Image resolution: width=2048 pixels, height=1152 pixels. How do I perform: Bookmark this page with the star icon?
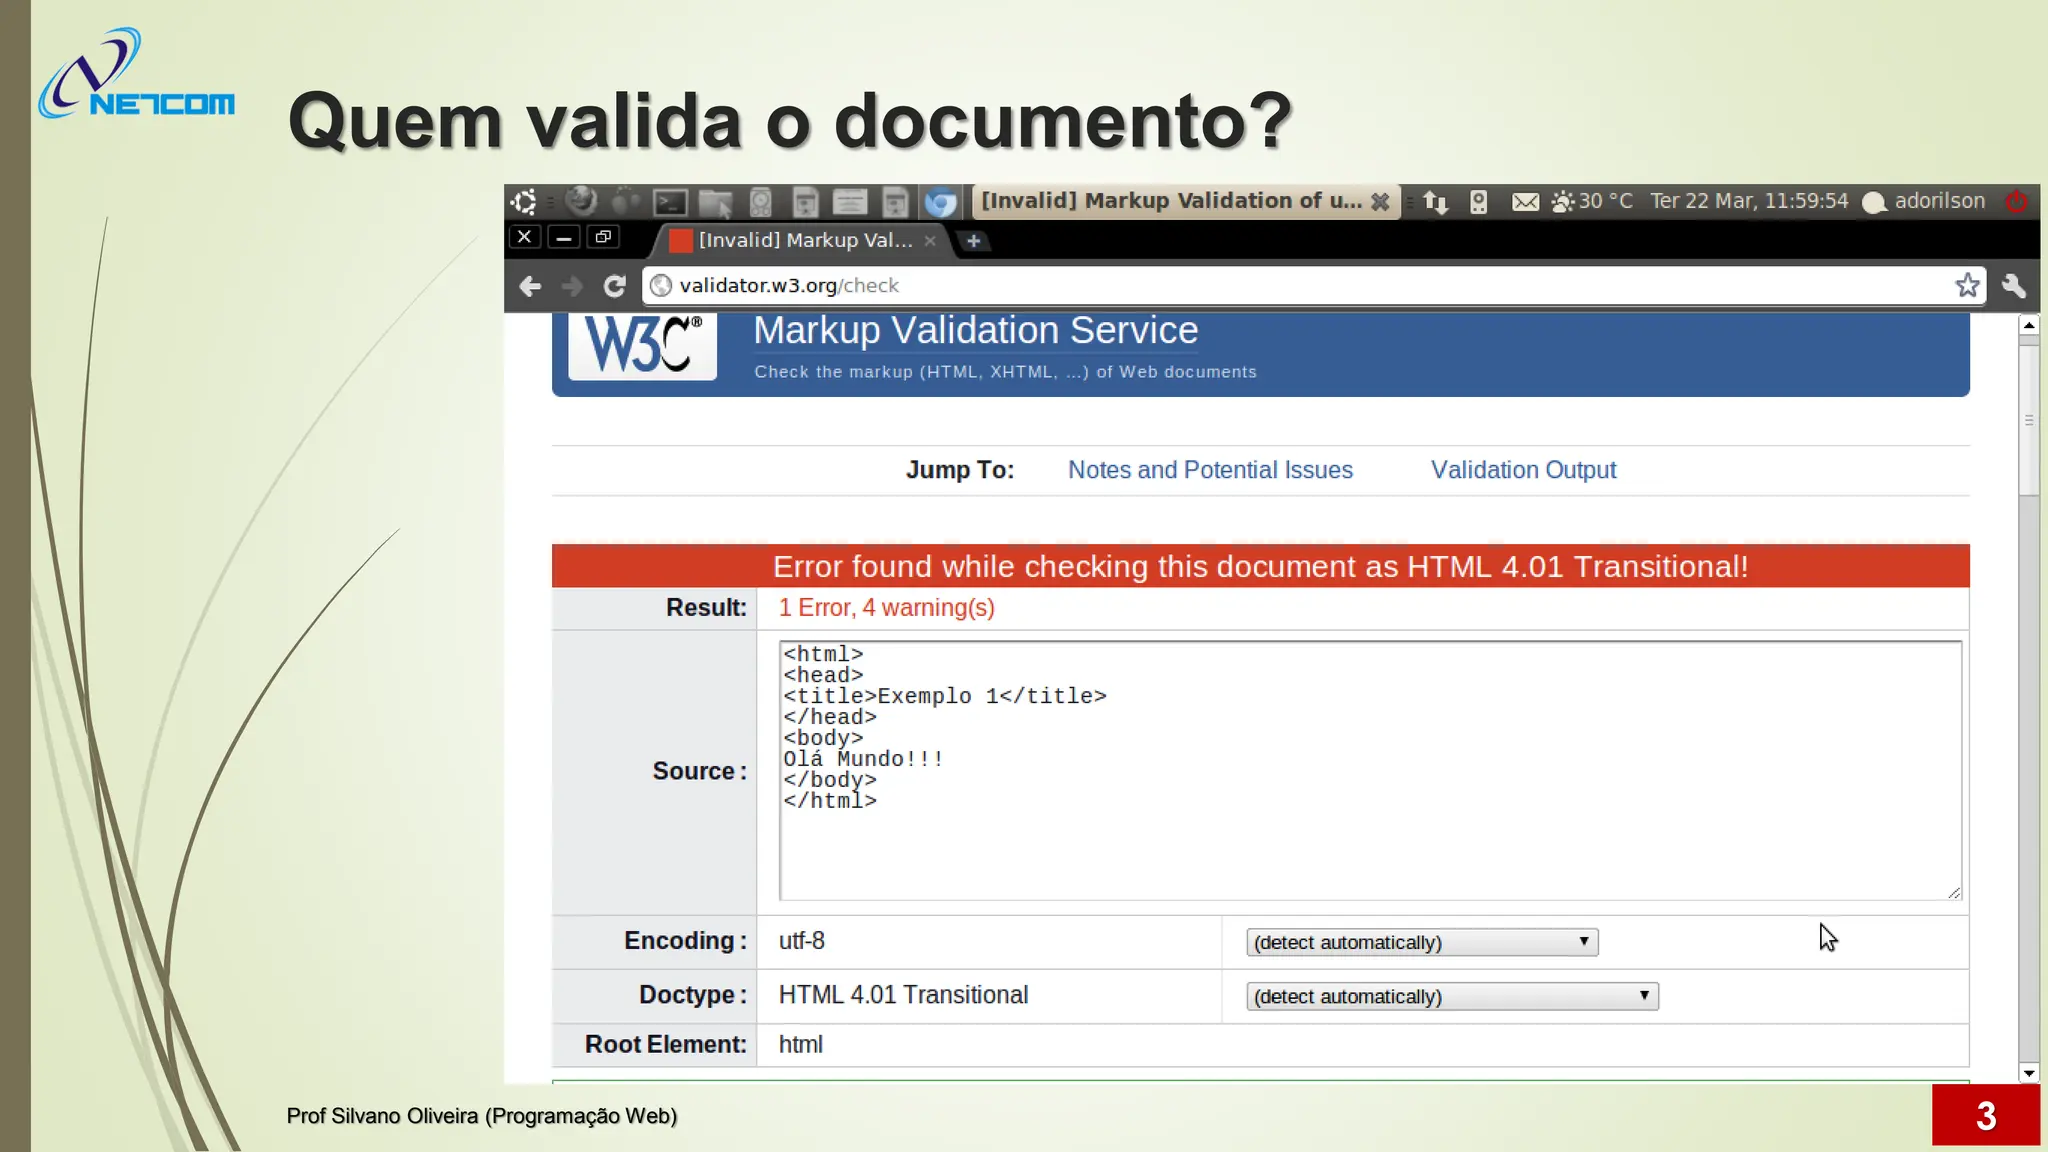(1967, 286)
